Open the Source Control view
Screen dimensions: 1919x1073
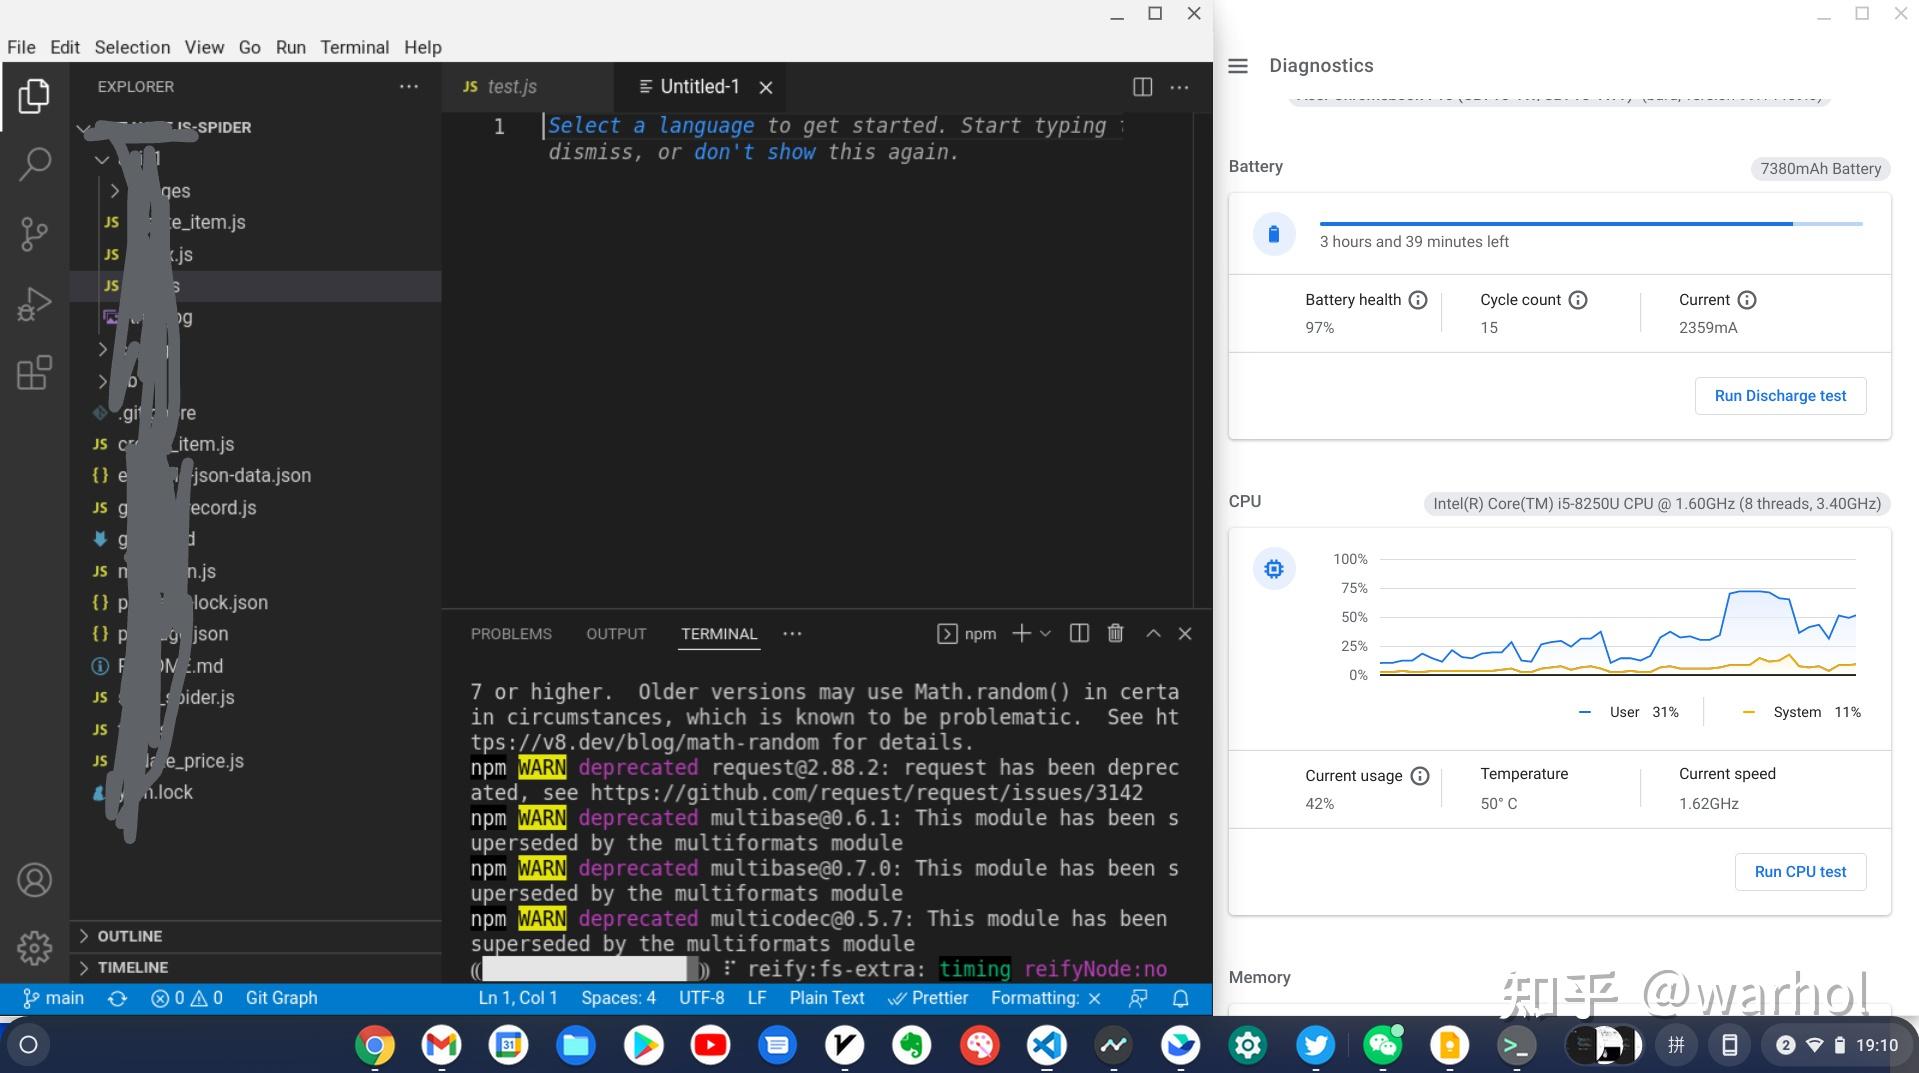tap(34, 234)
